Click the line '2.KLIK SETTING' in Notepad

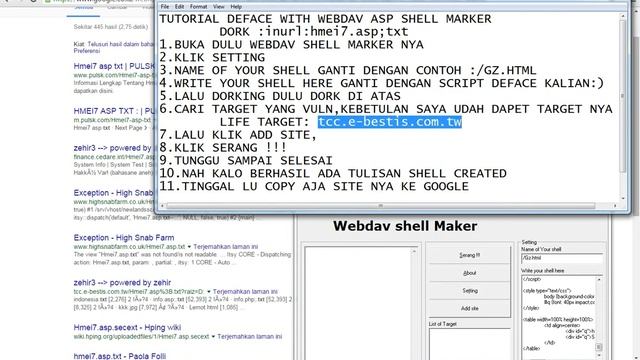coord(212,57)
